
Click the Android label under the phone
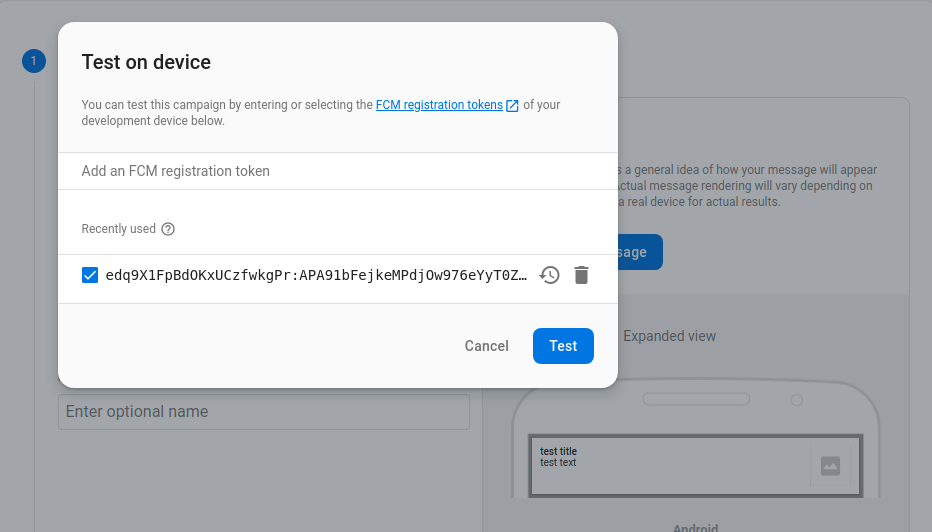pos(695,527)
